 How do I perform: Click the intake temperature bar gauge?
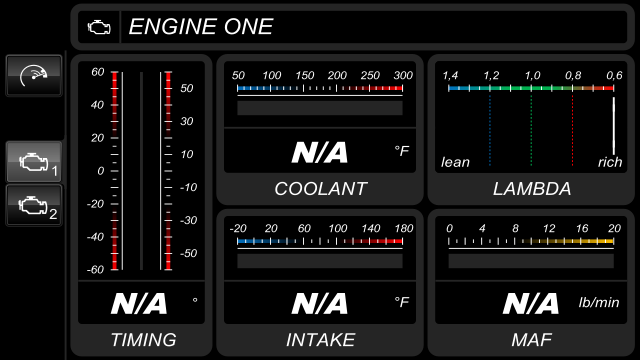coord(320,261)
